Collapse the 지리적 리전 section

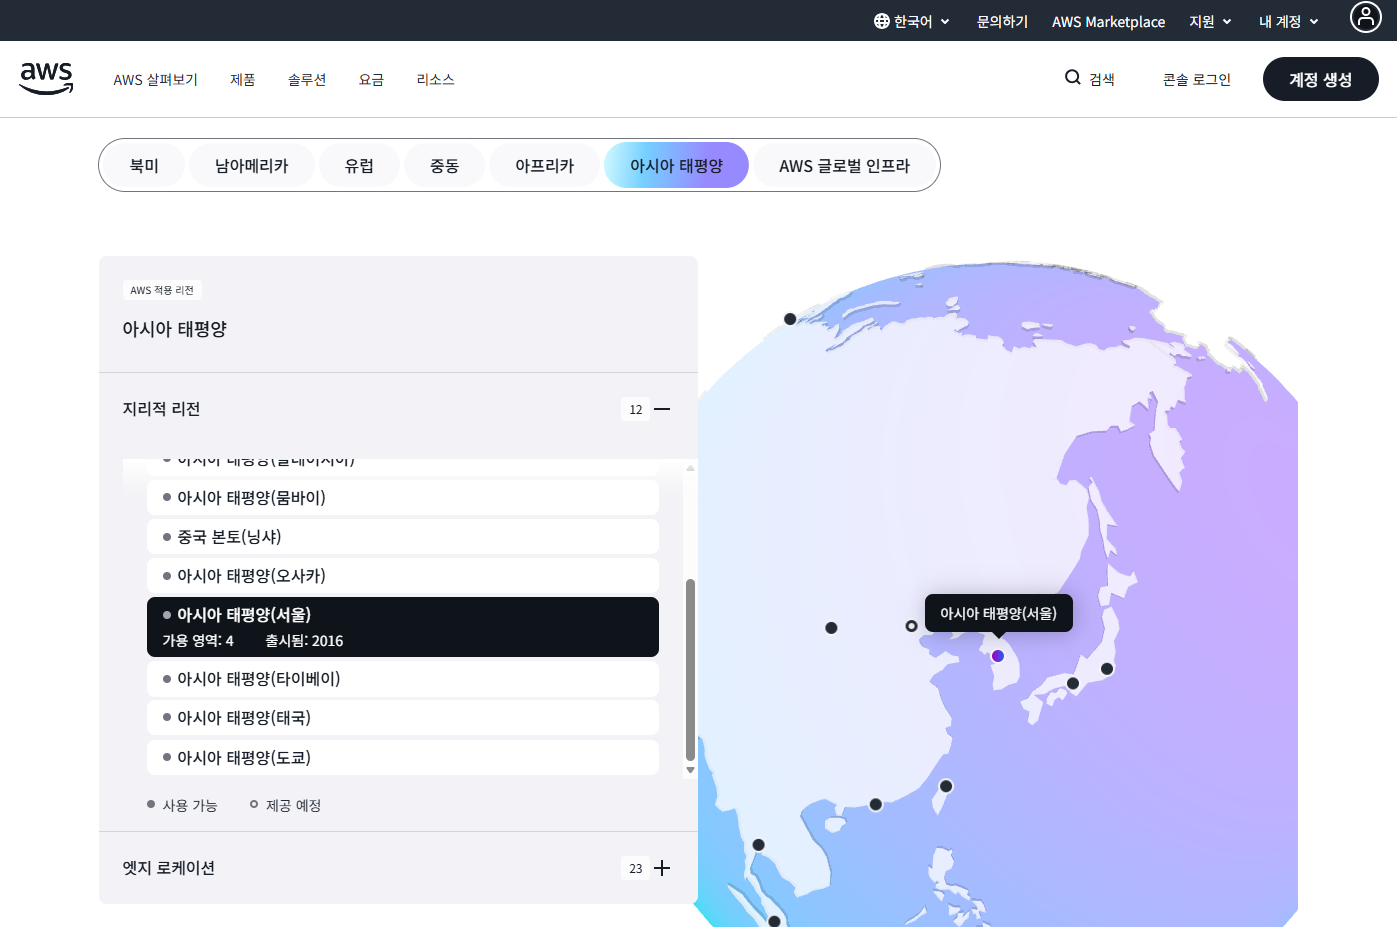click(x=662, y=409)
